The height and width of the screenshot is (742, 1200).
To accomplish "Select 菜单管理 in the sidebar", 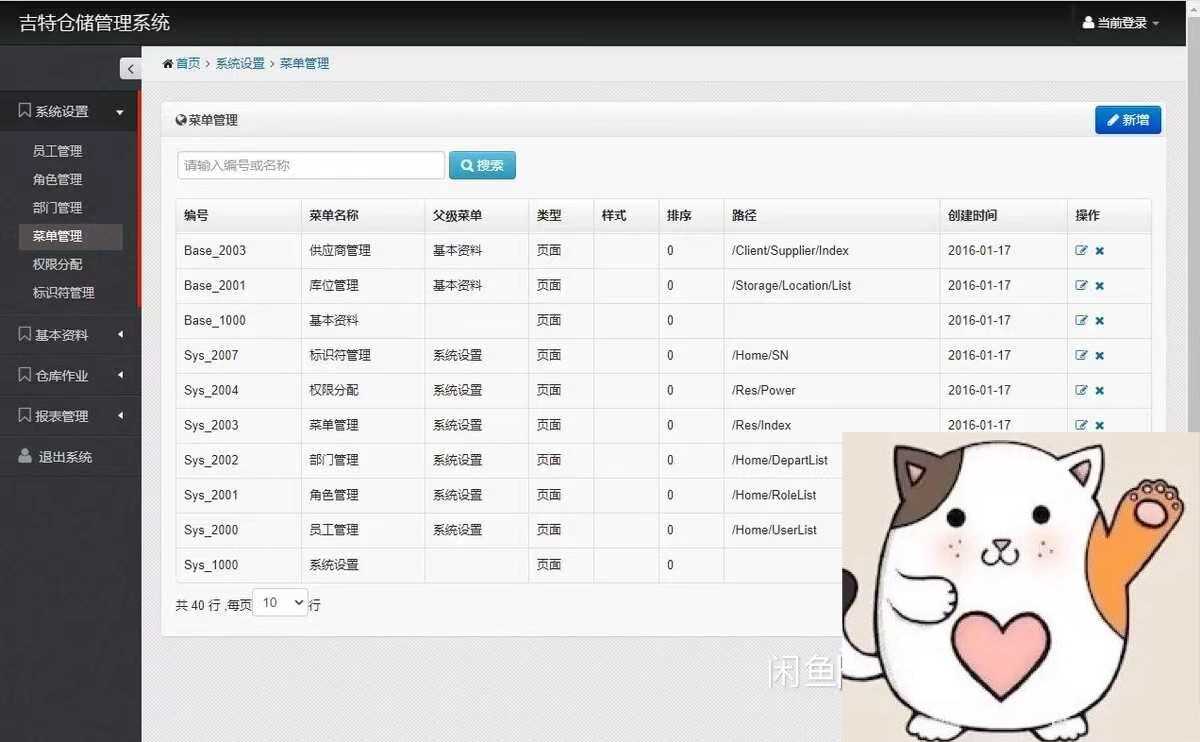I will [70, 236].
